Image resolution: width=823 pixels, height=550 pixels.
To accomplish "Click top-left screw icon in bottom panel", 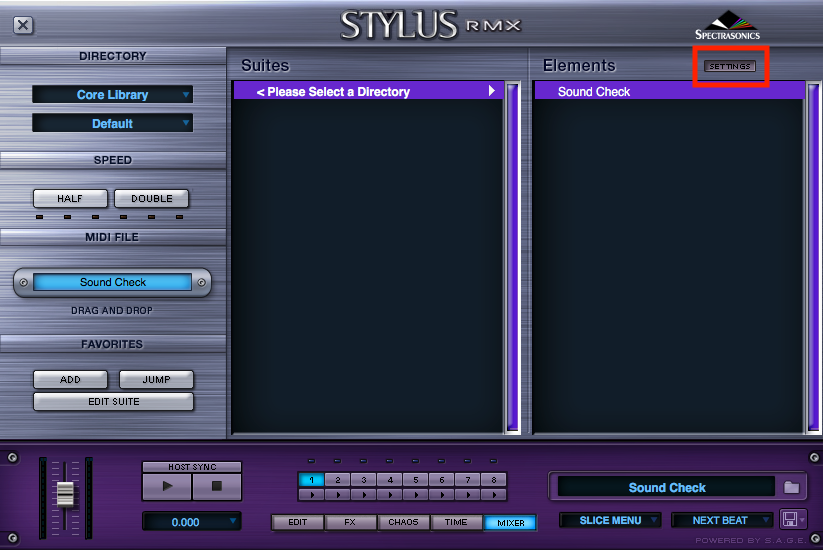I will point(13,458).
